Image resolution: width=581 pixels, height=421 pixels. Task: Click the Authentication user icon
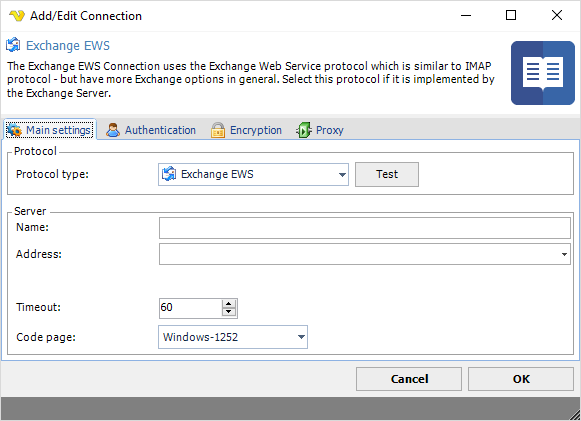click(113, 130)
